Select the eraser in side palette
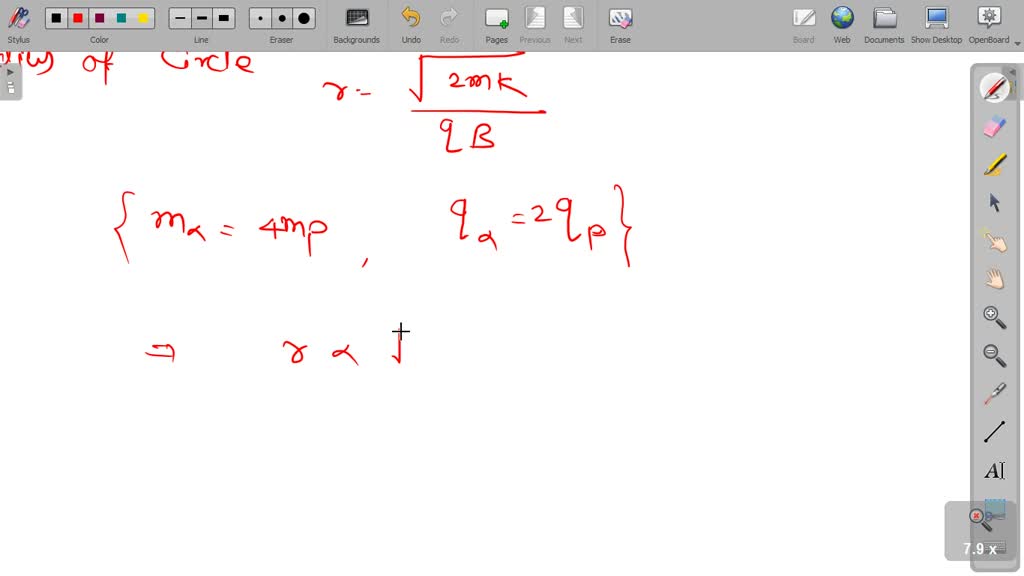1024x576 pixels. (x=995, y=127)
